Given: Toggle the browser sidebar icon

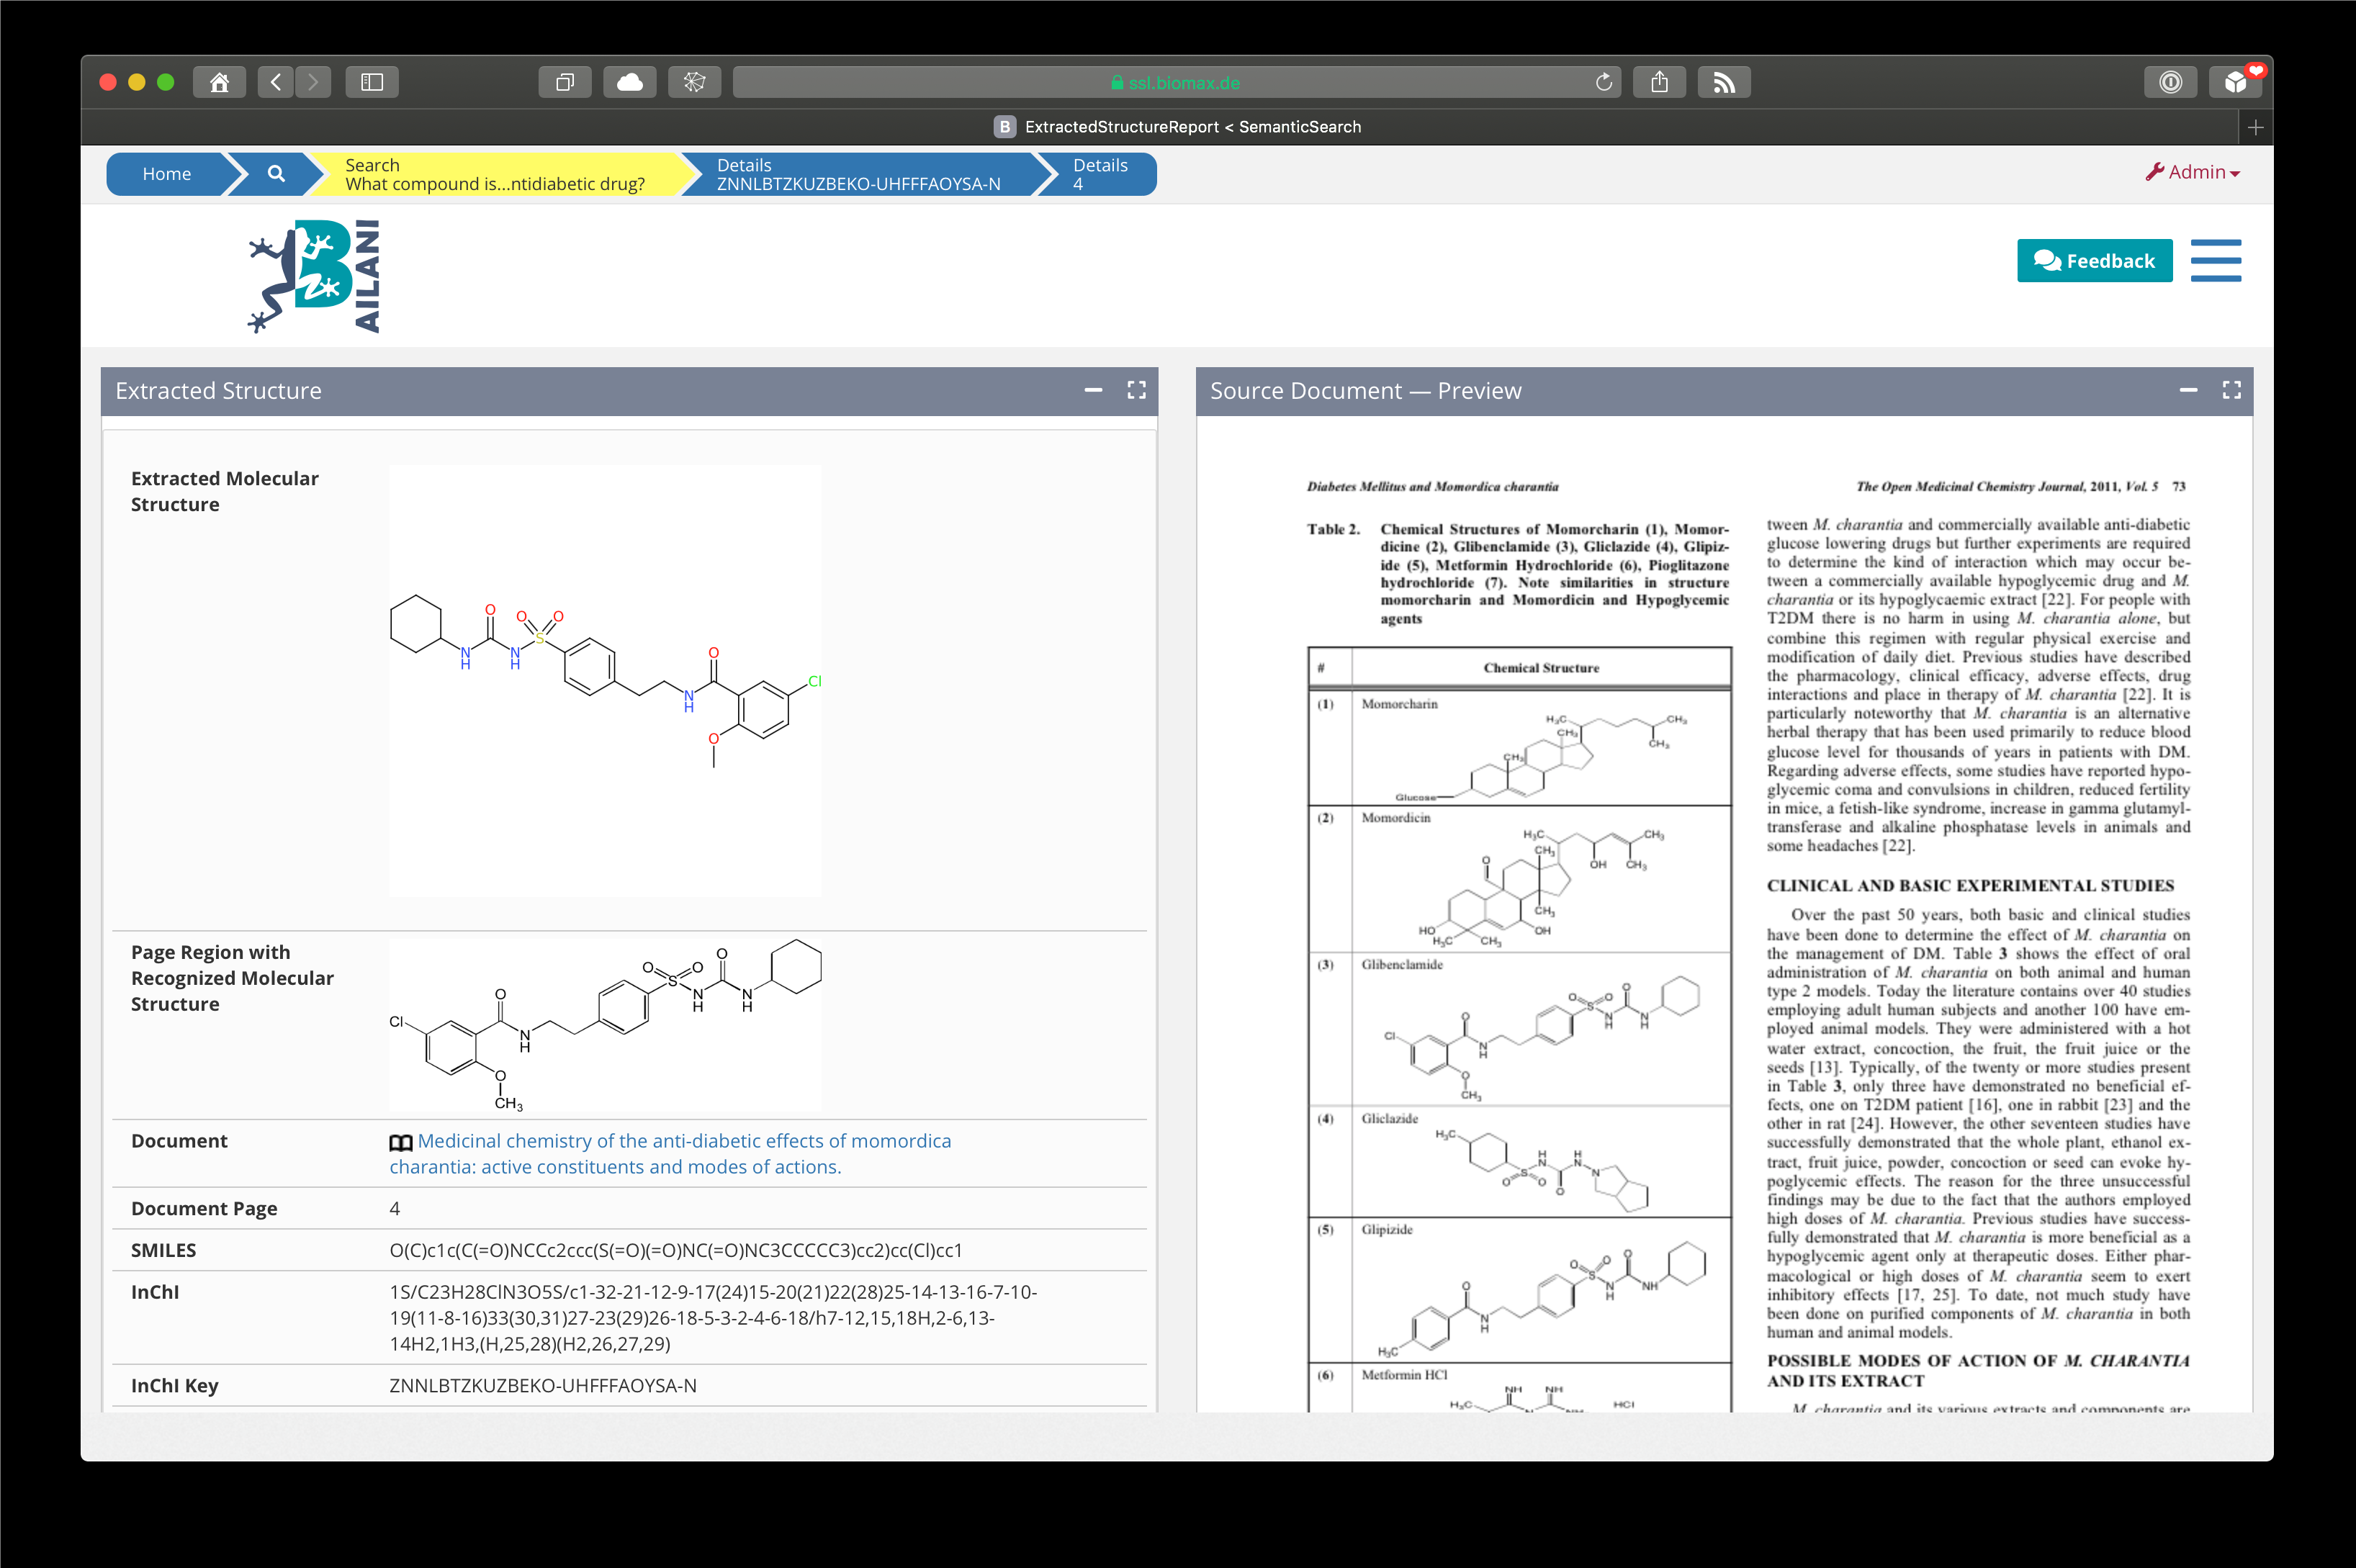Looking at the screenshot, I should click(x=372, y=82).
